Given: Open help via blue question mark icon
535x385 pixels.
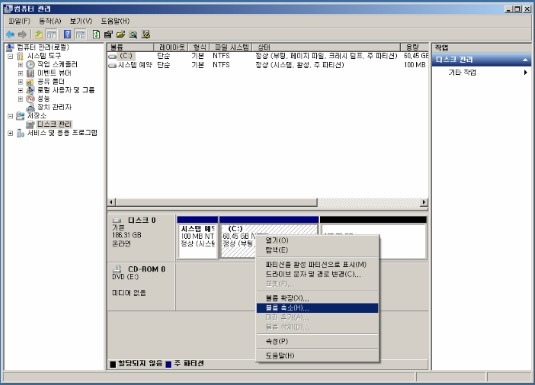Looking at the screenshot, I should click(68, 34).
